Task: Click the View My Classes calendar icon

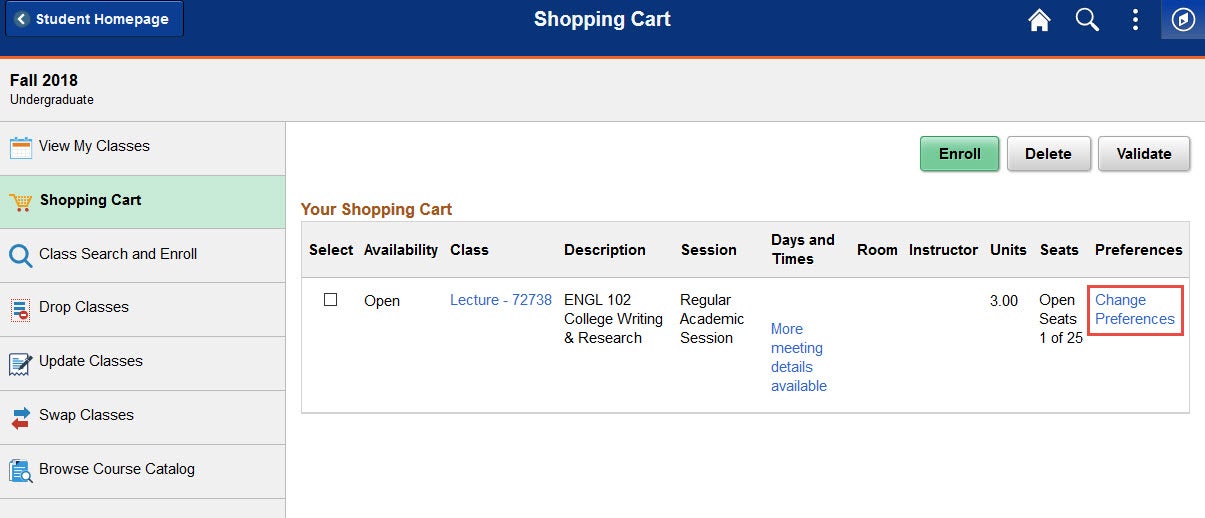Action: [x=21, y=148]
